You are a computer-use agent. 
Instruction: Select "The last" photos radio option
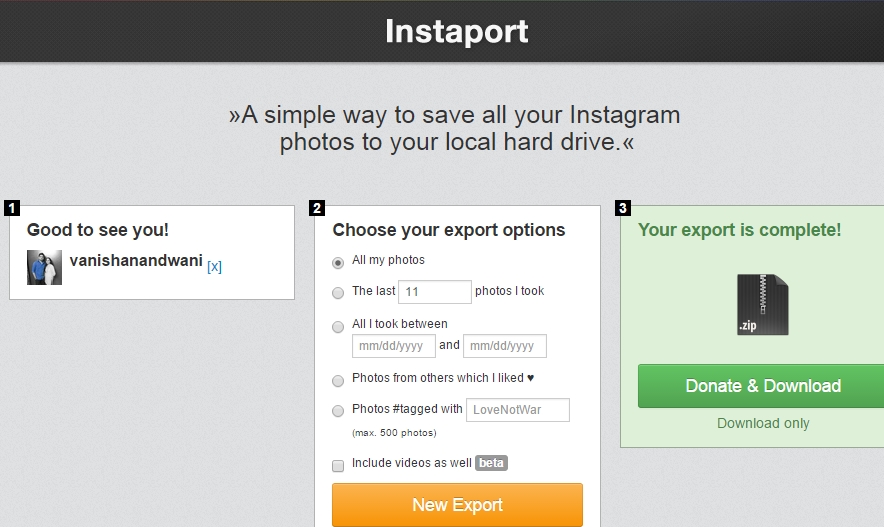click(x=338, y=292)
